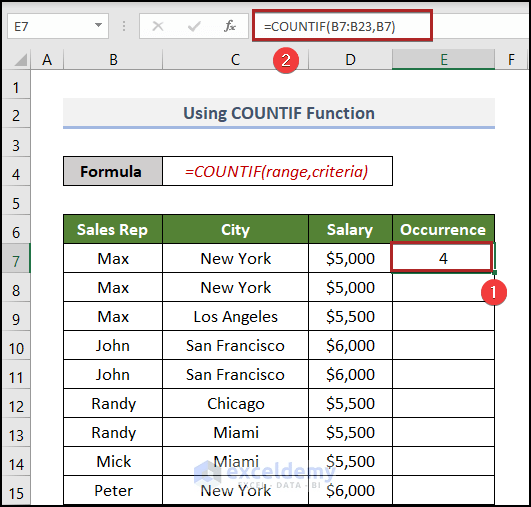The width and height of the screenshot is (531, 507).
Task: Click the Cancel (X) icon in formula bar
Action: (x=158, y=26)
